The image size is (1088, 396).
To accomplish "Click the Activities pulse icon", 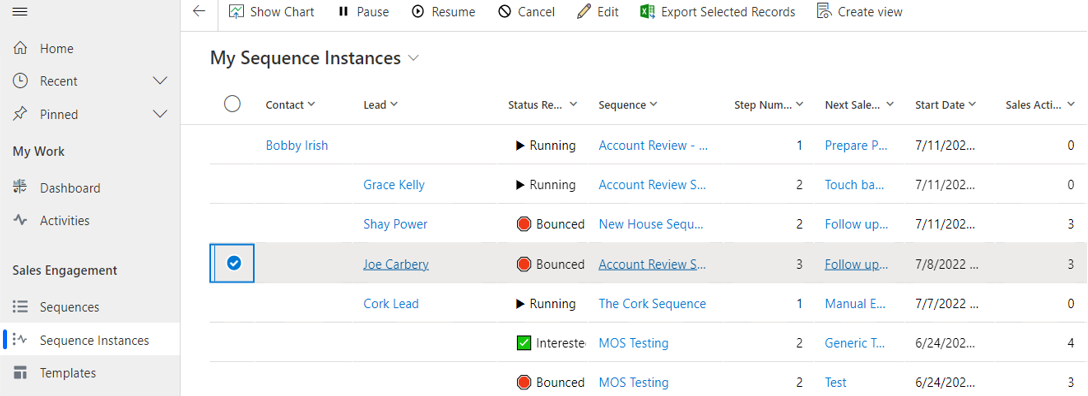I will (x=21, y=221).
